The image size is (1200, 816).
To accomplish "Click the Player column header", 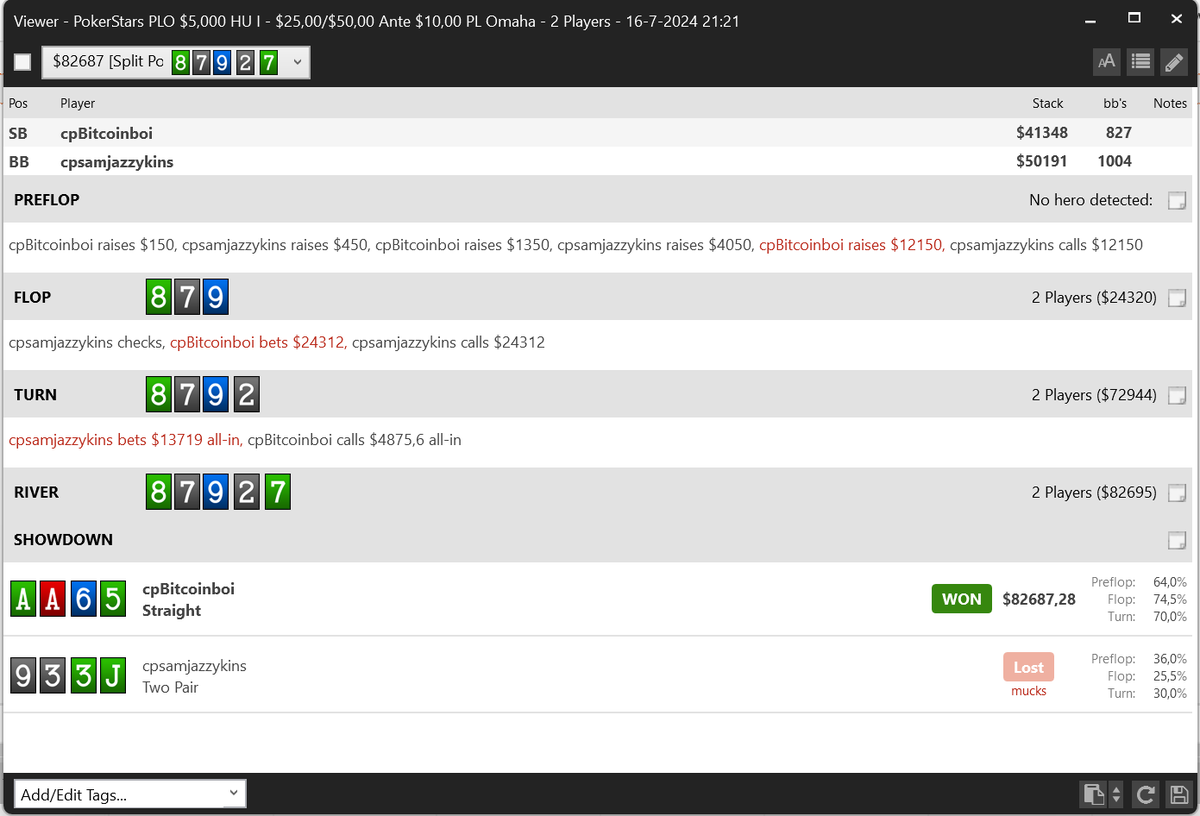I will click(77, 103).
